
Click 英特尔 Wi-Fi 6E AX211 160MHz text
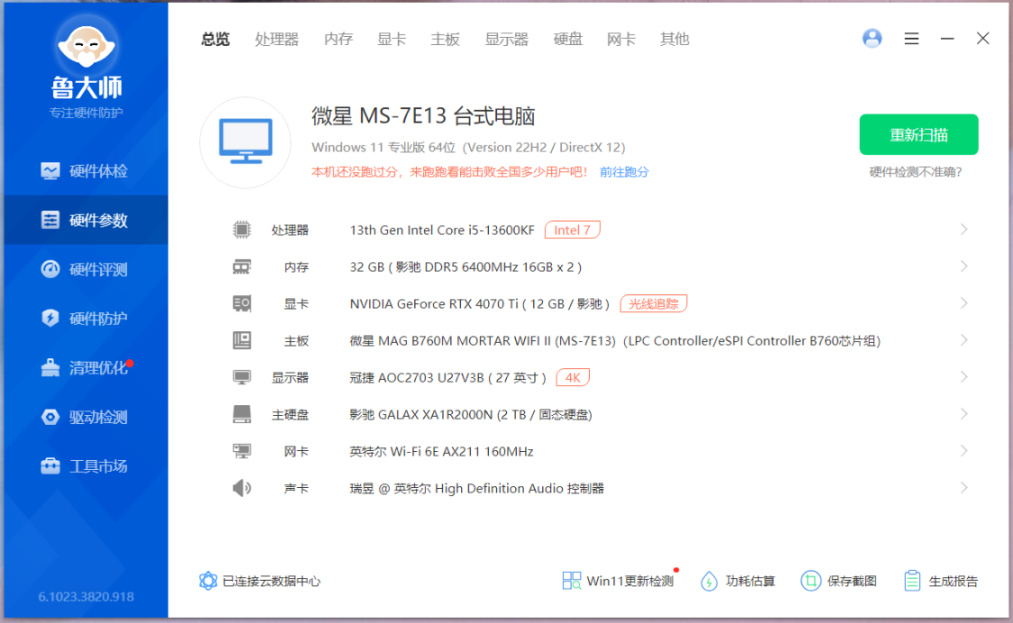click(441, 451)
